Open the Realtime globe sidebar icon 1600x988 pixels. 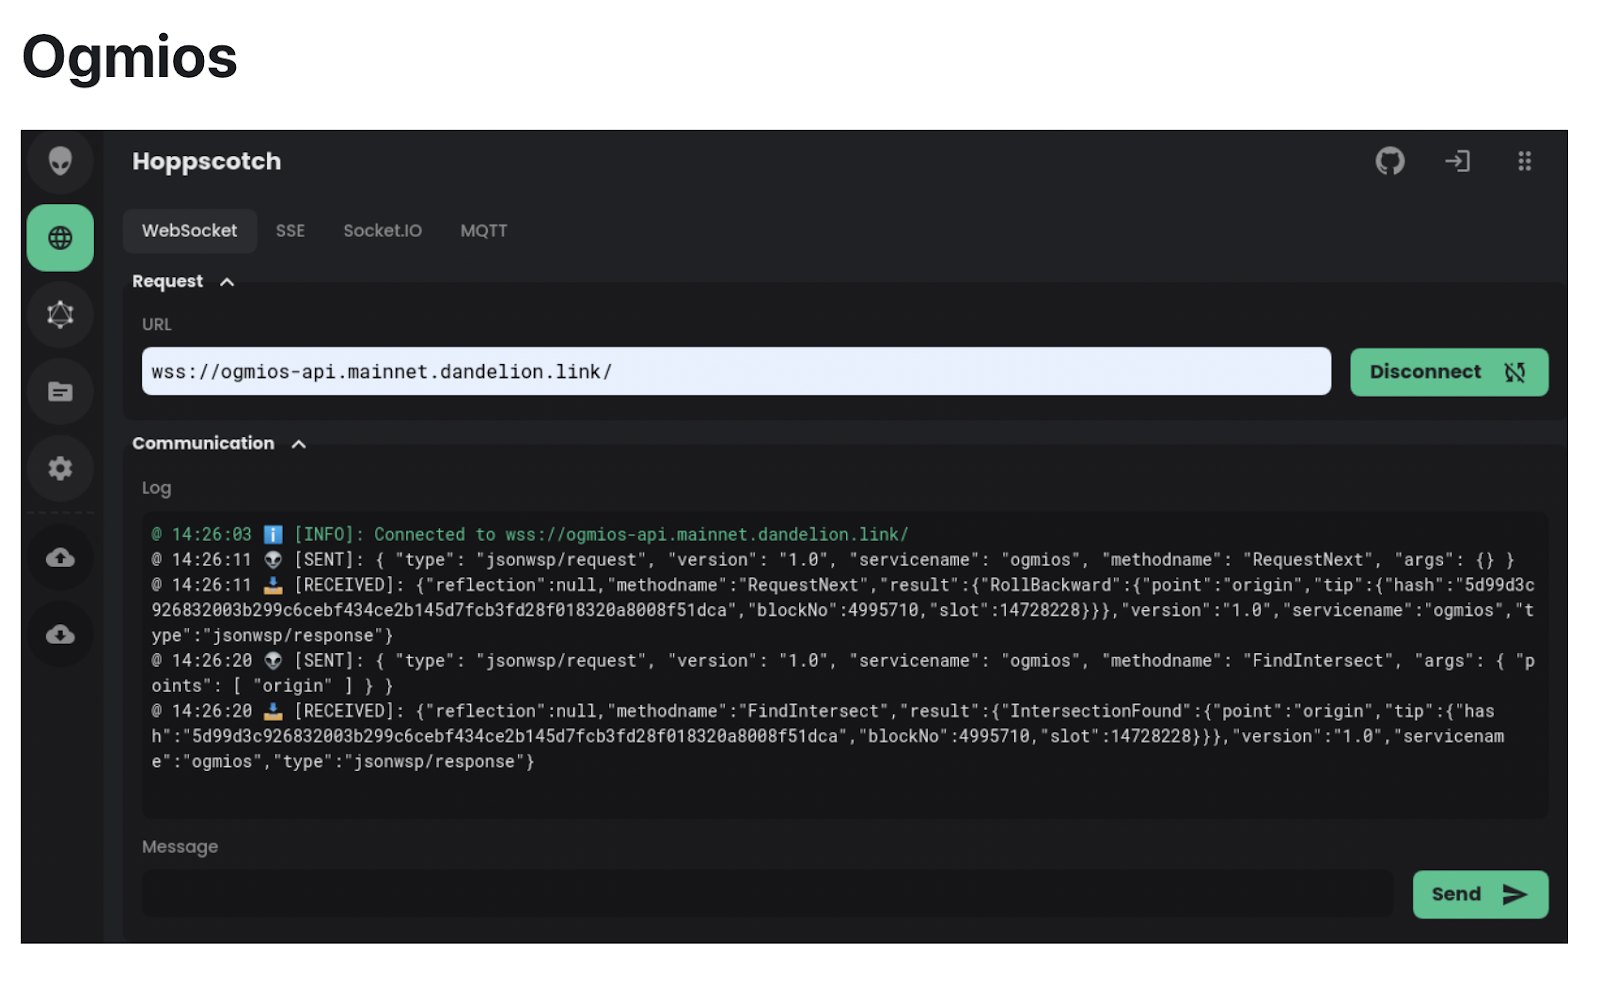[x=60, y=238]
